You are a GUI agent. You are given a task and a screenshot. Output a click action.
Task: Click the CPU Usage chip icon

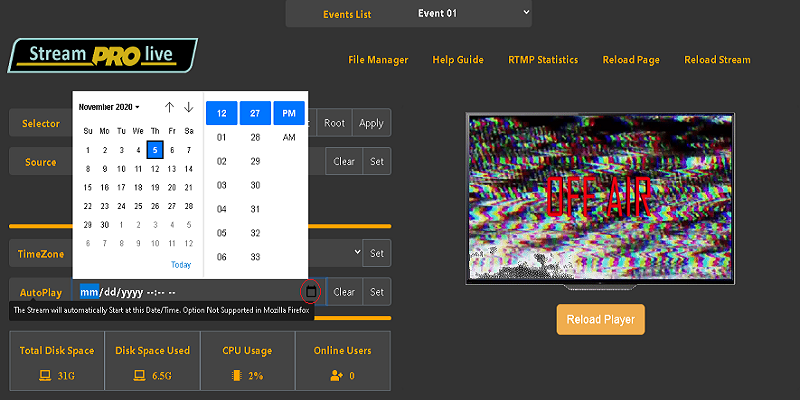[236, 376]
